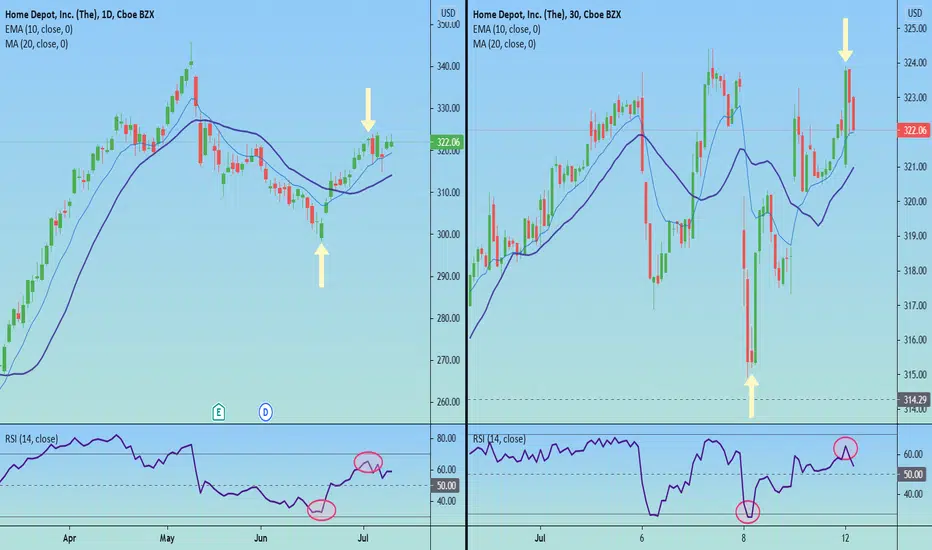The width and height of the screenshot is (932, 550).
Task: Click the 260.00 price level on the left axis
Action: point(449,402)
